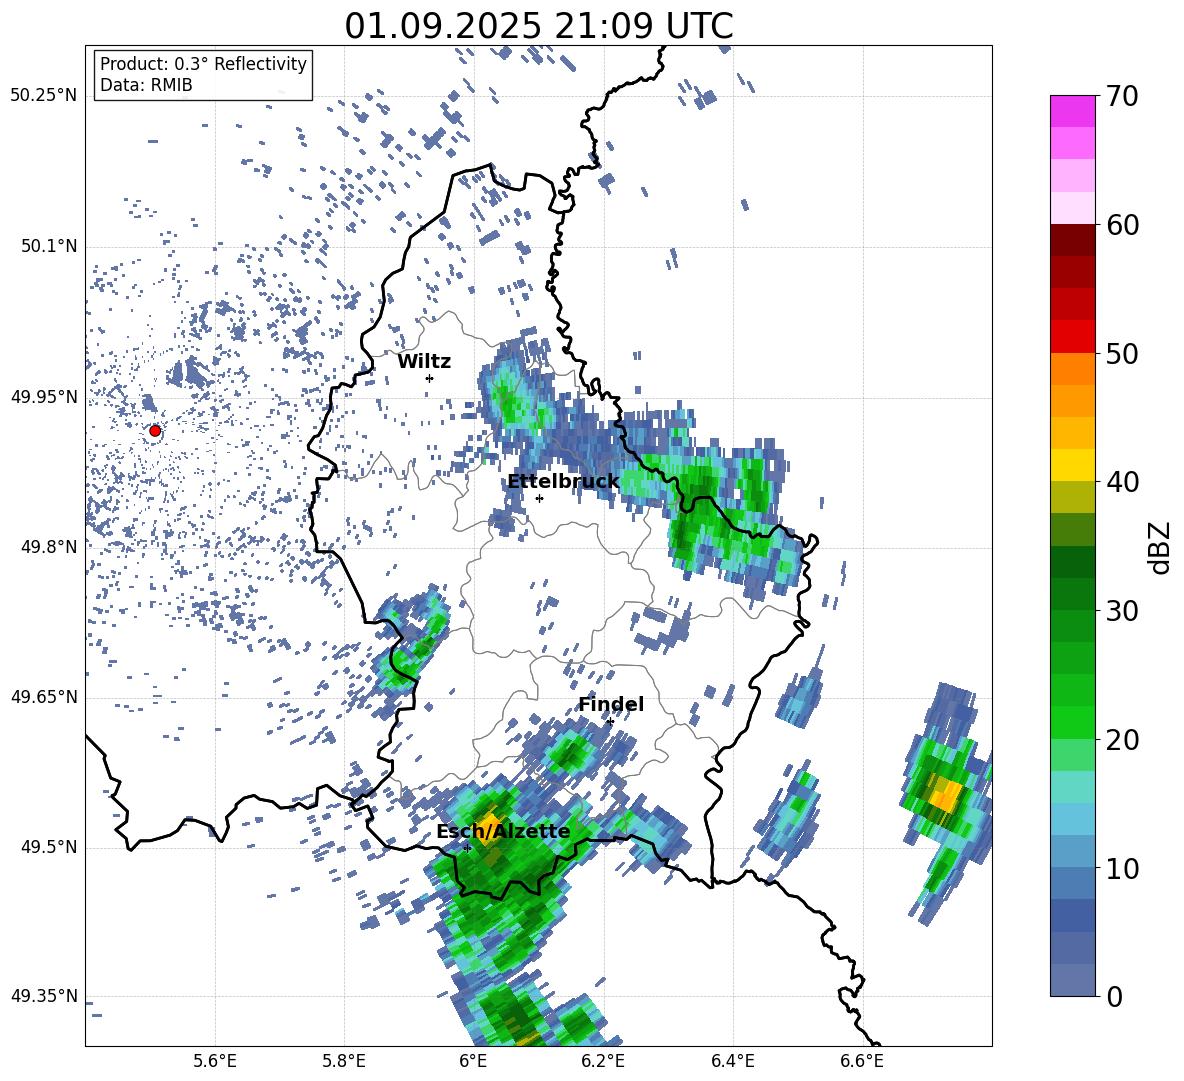Click the 6.4°E longitude label

click(732, 1061)
